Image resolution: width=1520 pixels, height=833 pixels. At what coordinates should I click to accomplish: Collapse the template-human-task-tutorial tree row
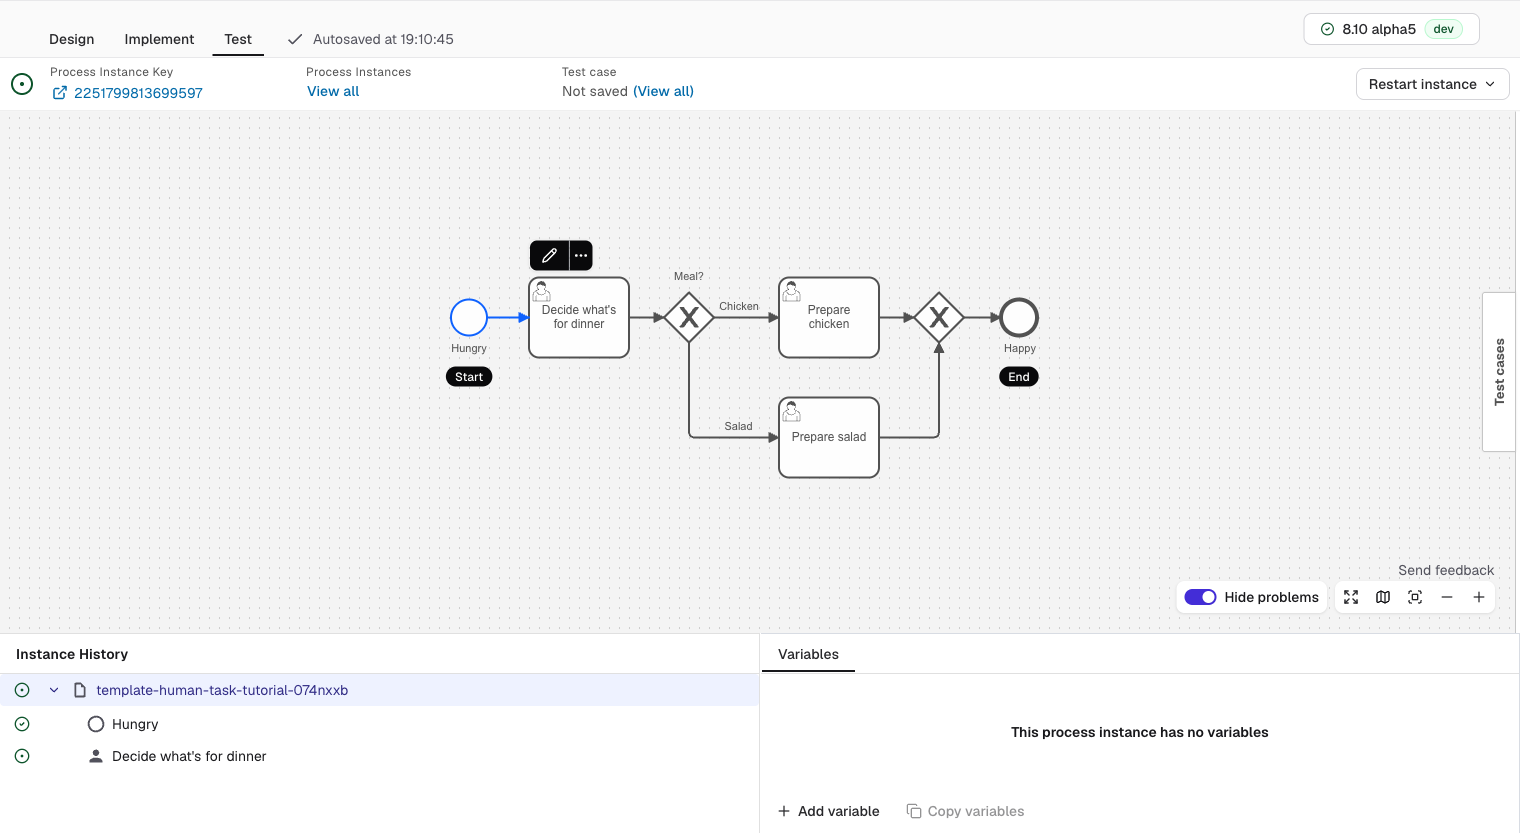point(54,690)
